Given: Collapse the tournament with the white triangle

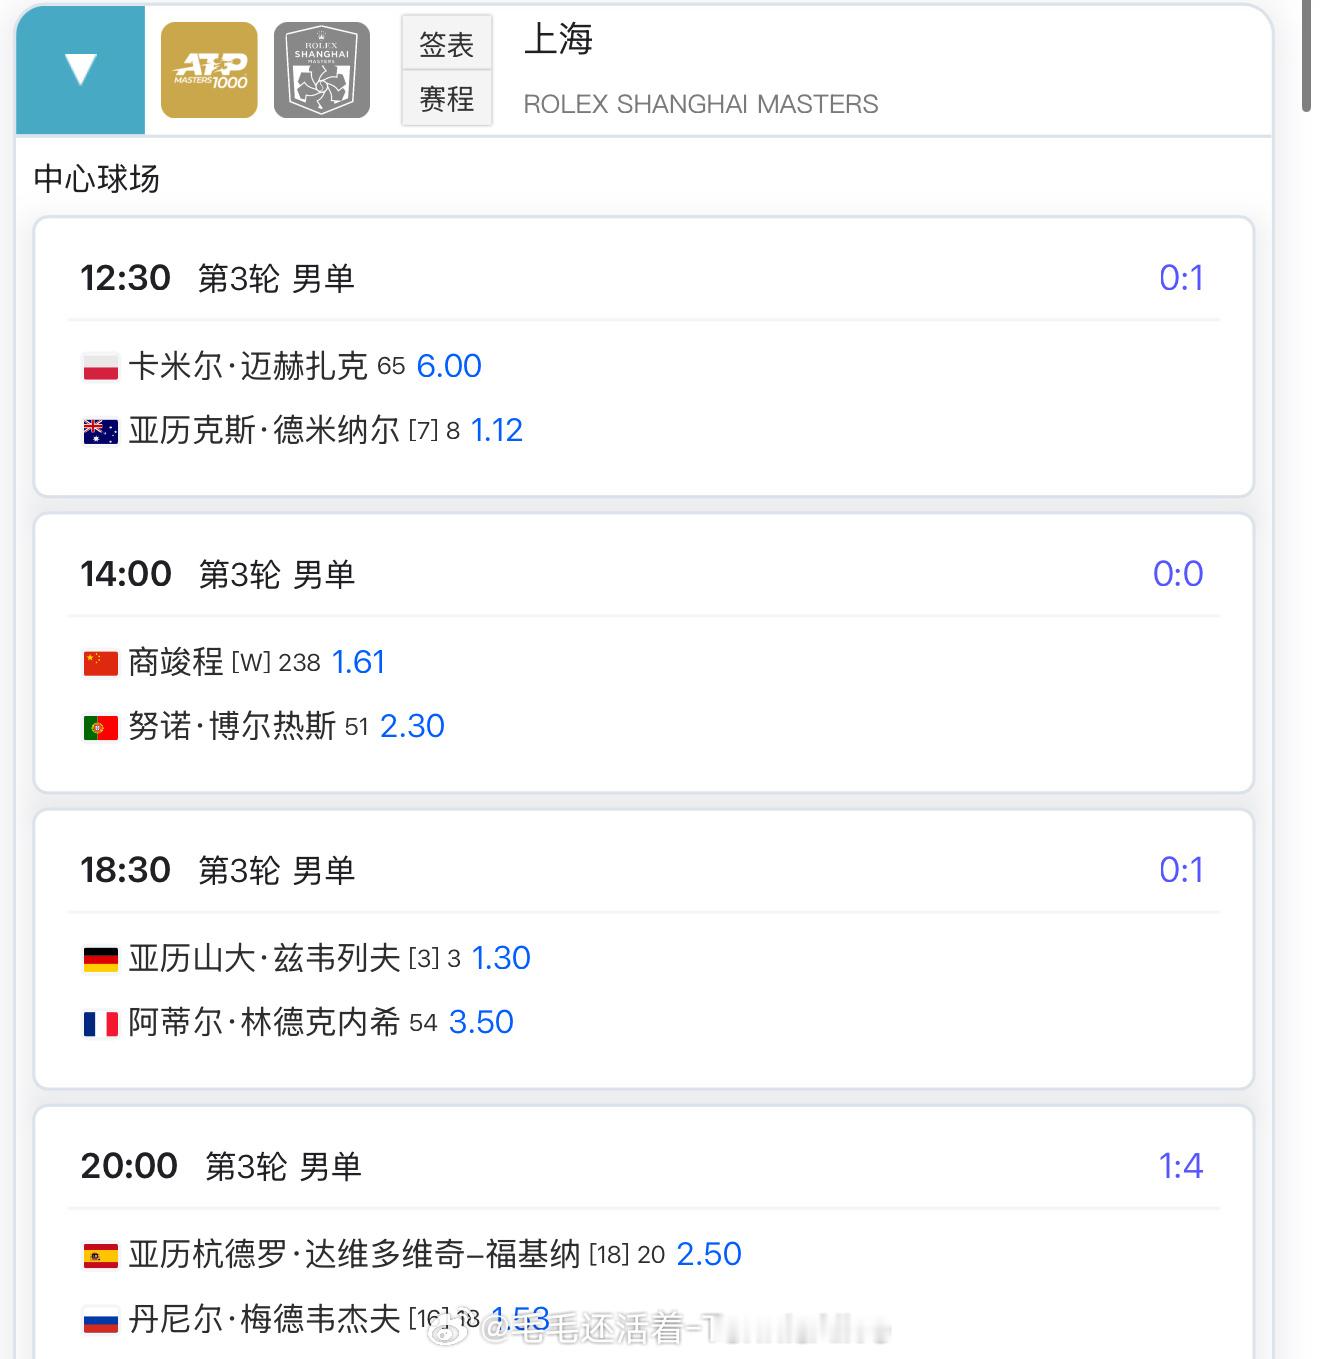Looking at the screenshot, I should (x=80, y=70).
